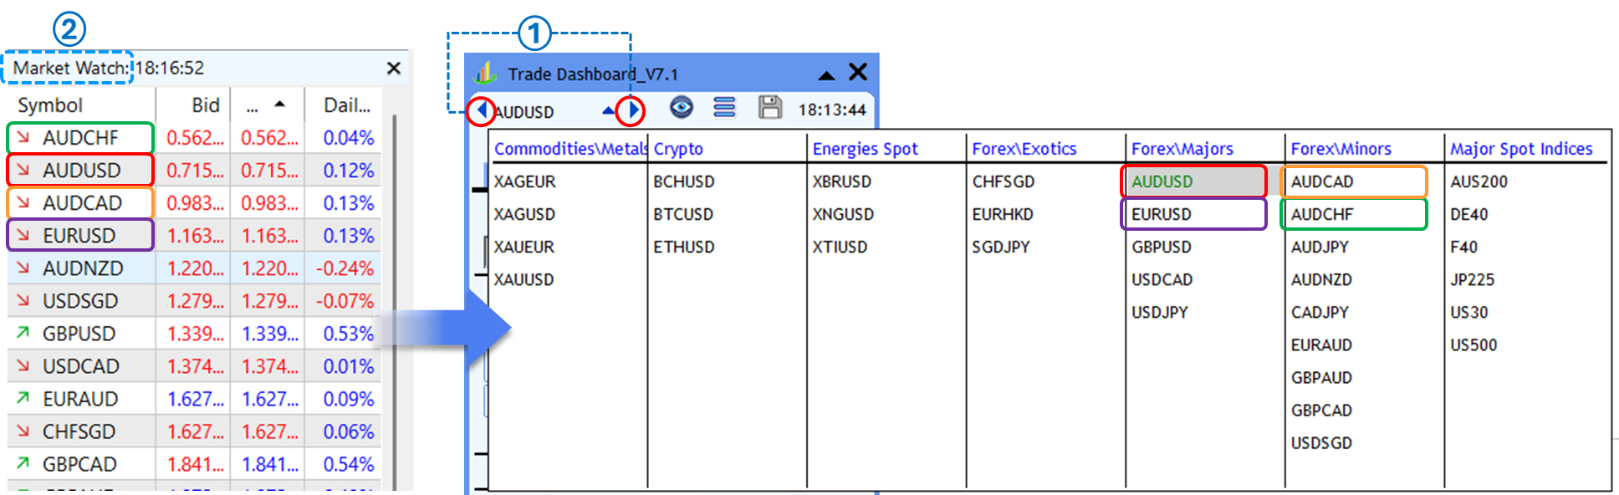This screenshot has height=495, width=1619.
Task: Select GBPCAD row in Market Watch
Action: click(194, 464)
